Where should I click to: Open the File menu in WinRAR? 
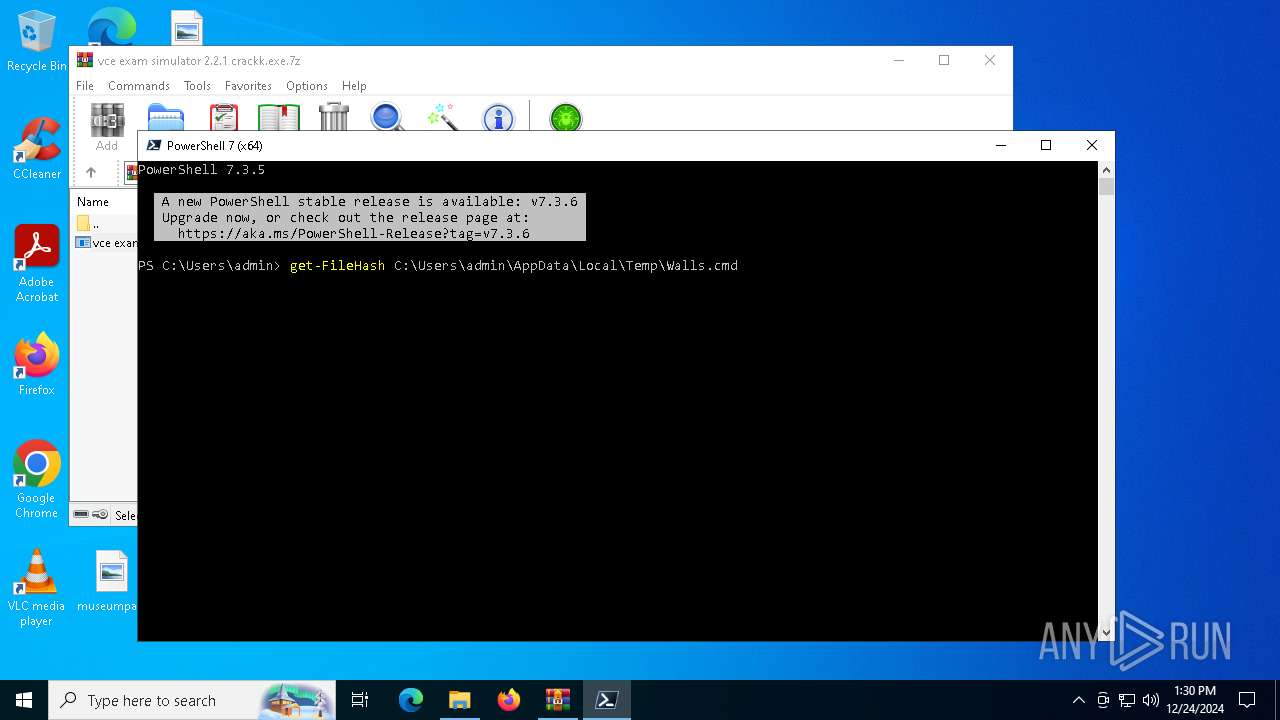pos(85,86)
